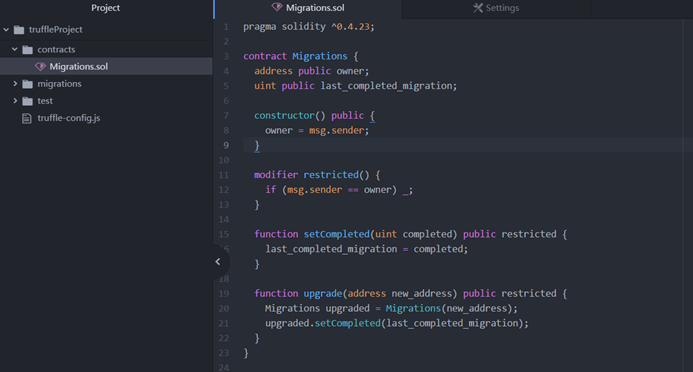This screenshot has height=372, width=693.
Task: Select the Project panel header
Action: (106, 8)
